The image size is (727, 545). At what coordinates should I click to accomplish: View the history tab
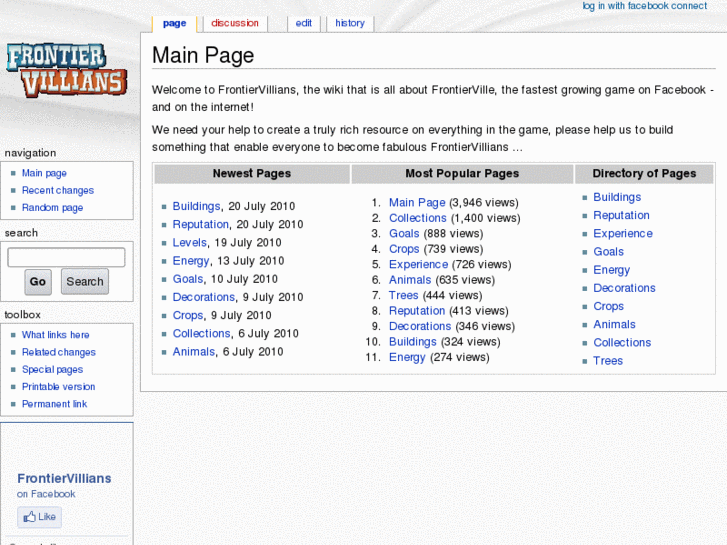coord(350,23)
